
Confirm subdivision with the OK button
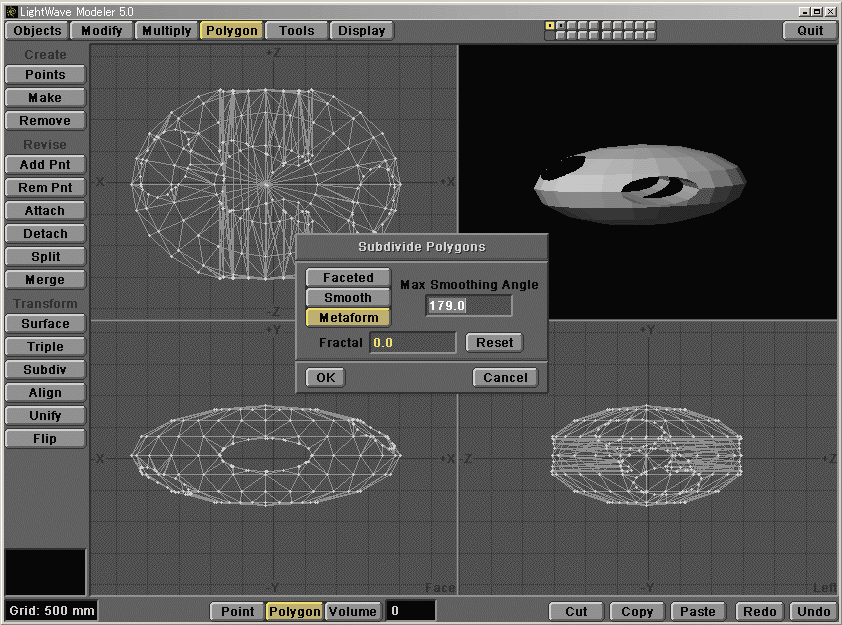(324, 377)
